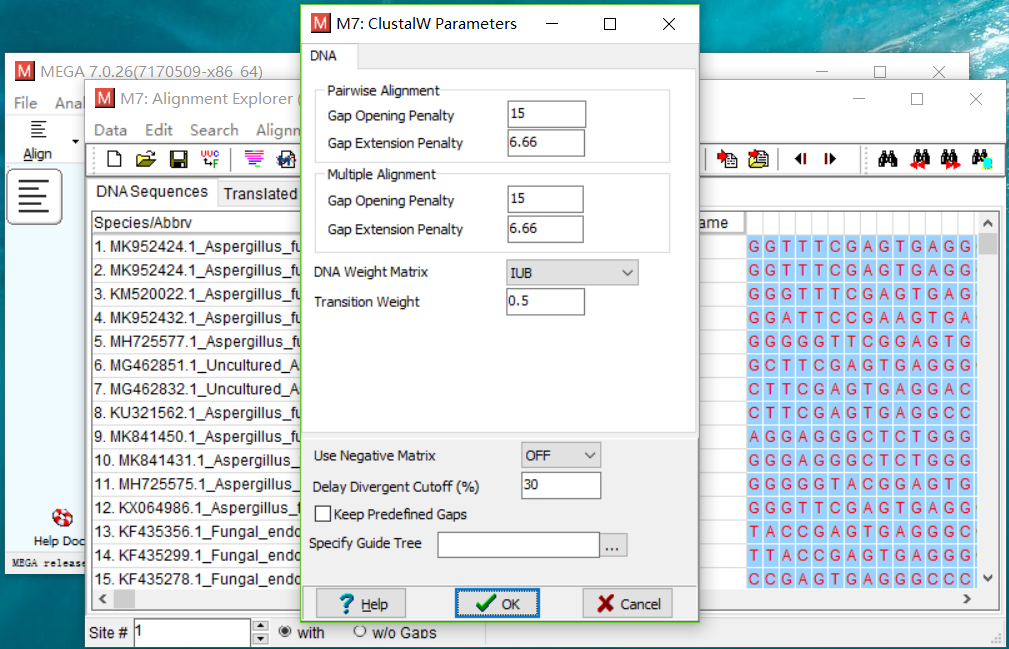
Task: Open the File menu in MEGA window
Action: click(26, 103)
